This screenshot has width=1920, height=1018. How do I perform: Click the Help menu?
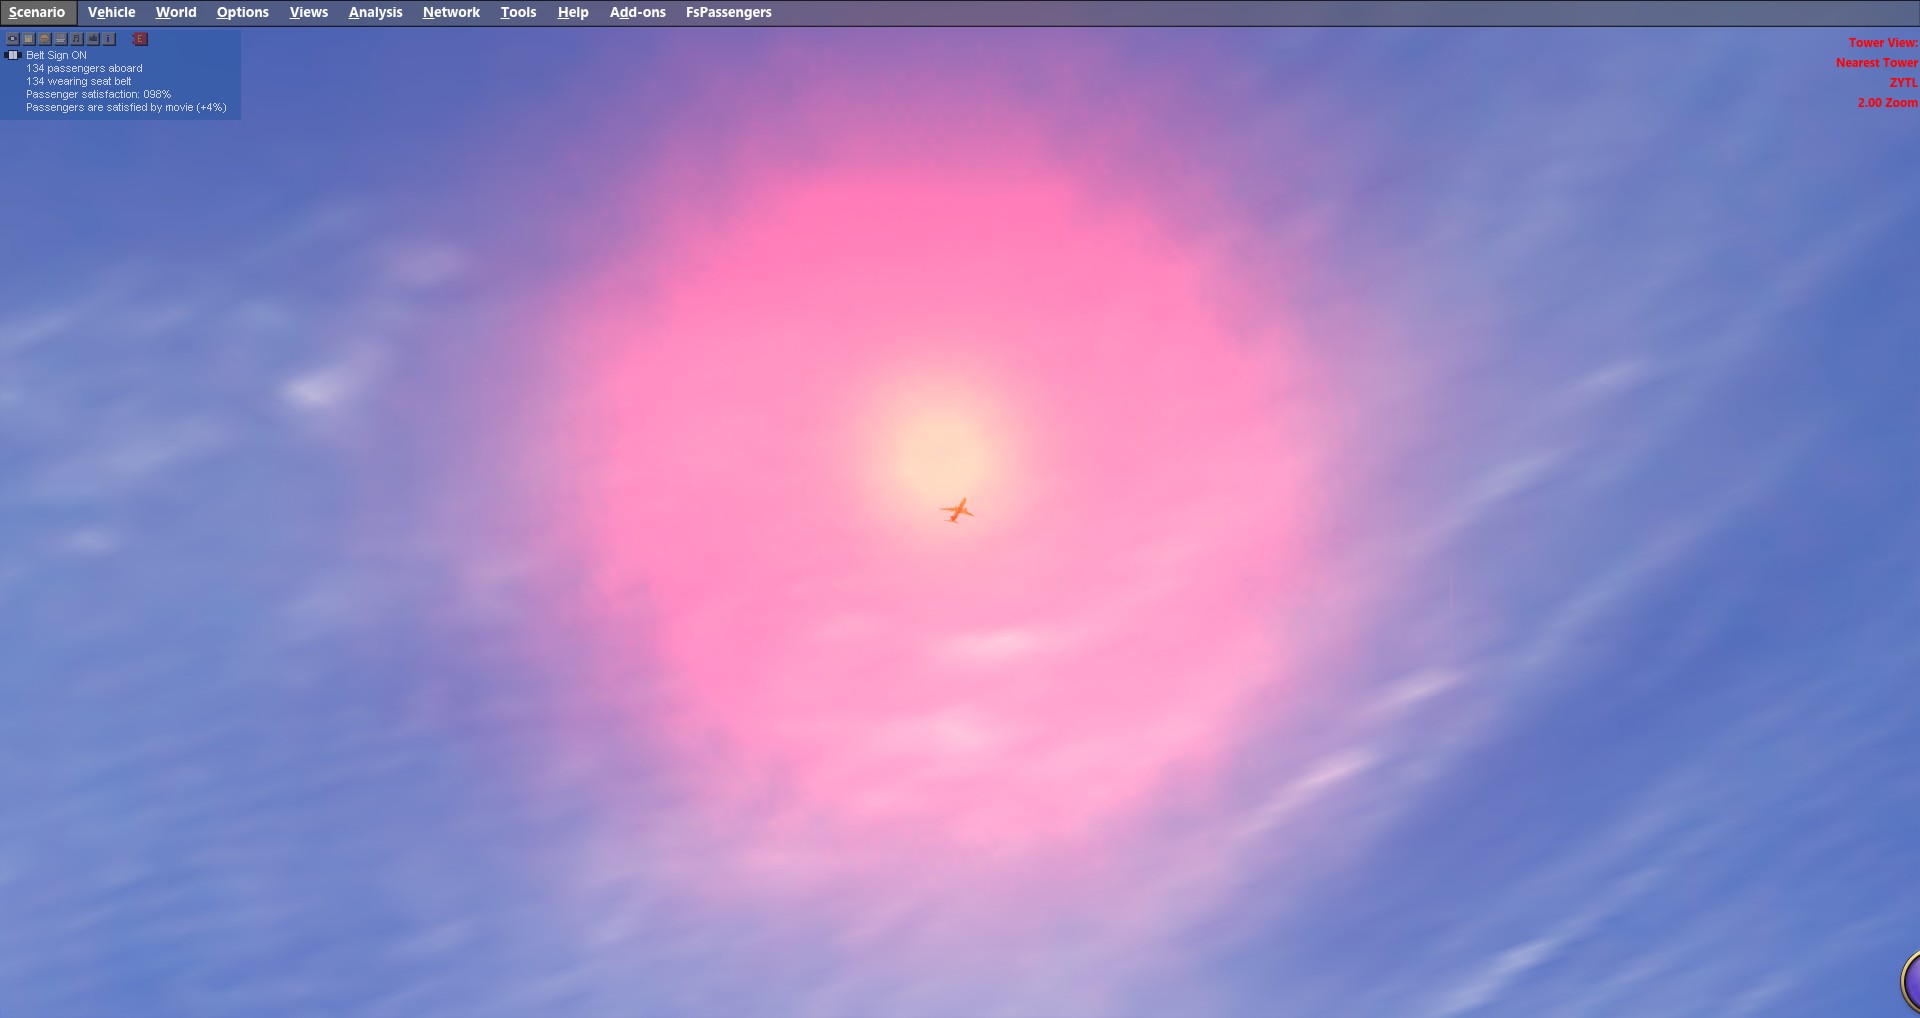572,12
